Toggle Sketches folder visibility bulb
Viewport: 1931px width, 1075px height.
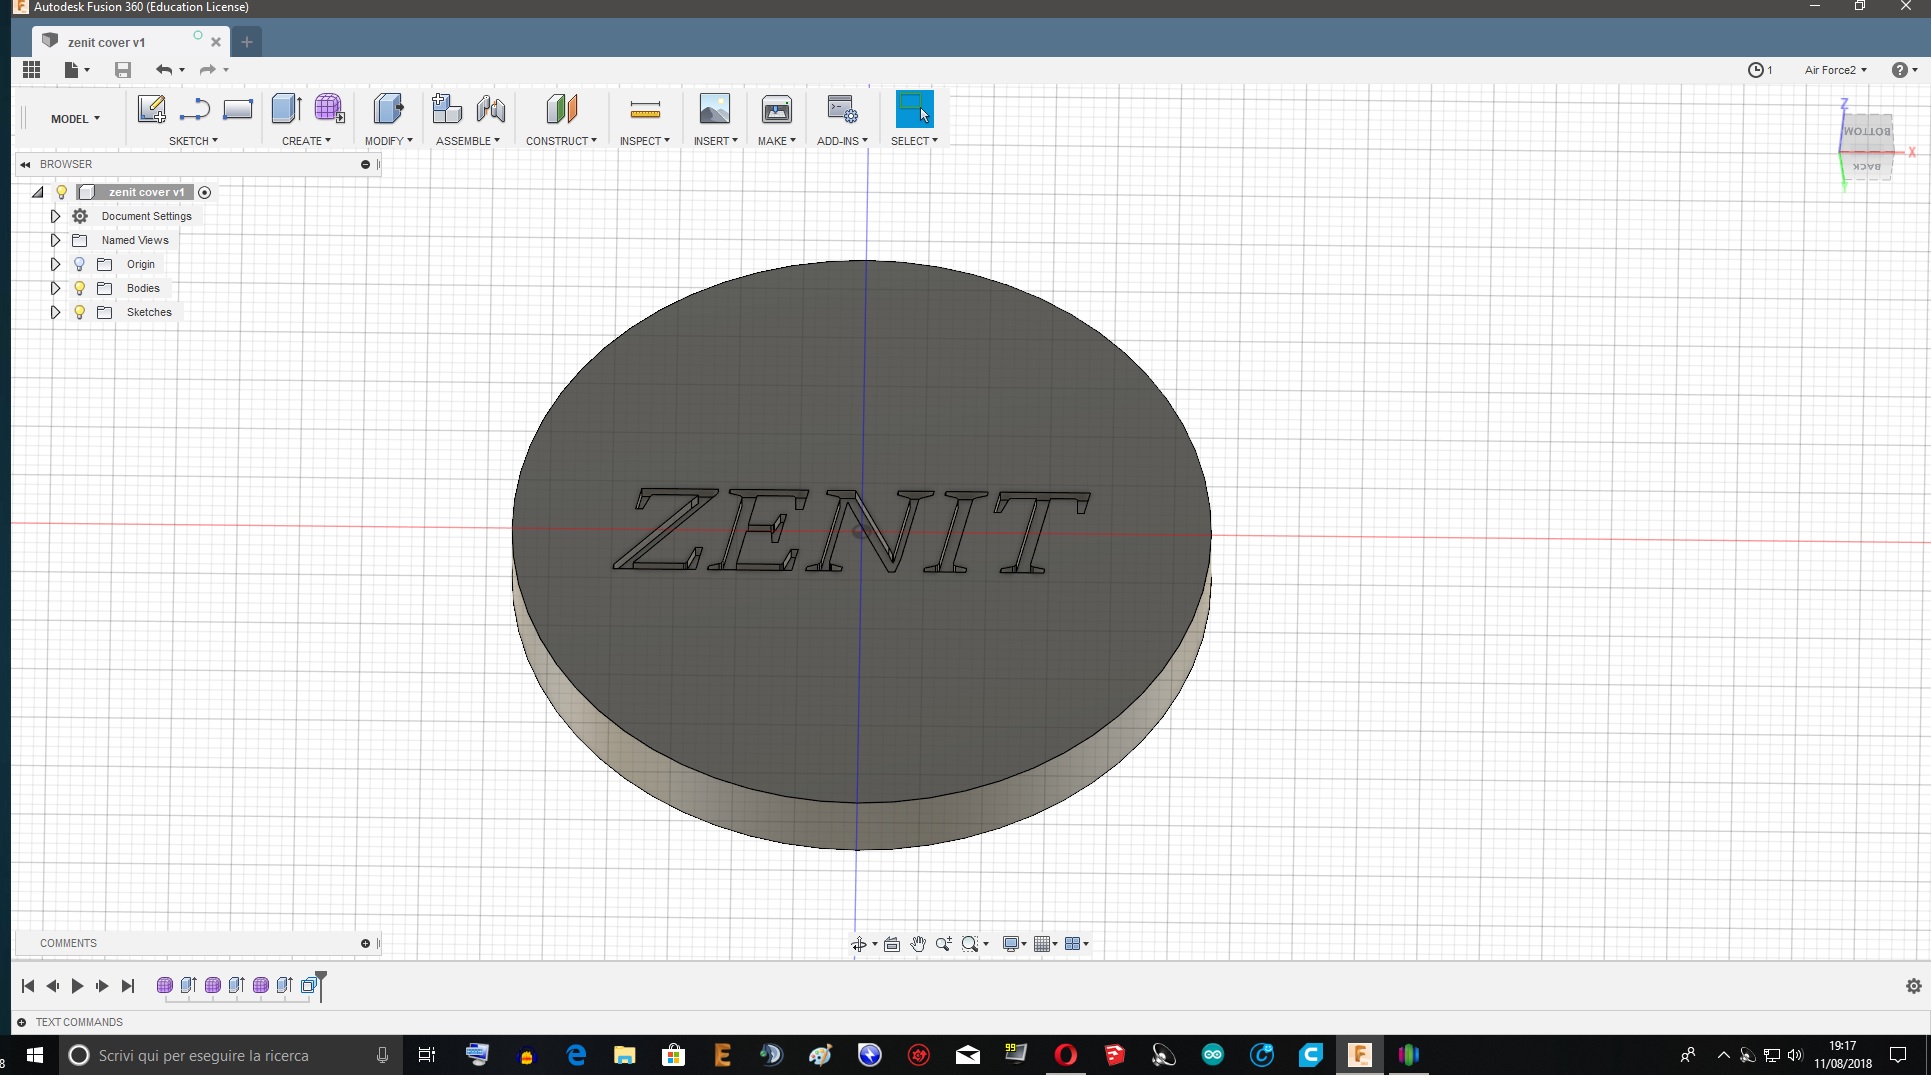(x=80, y=312)
